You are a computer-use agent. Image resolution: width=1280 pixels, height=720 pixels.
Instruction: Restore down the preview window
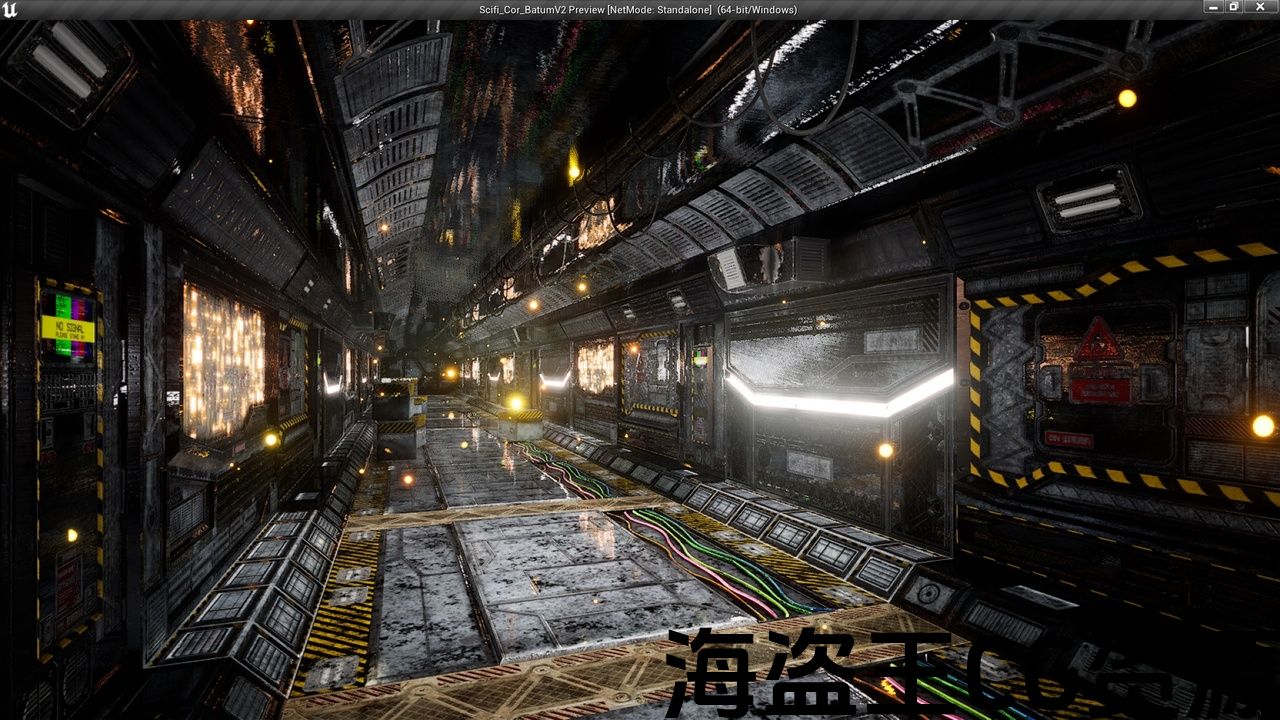(x=1234, y=6)
